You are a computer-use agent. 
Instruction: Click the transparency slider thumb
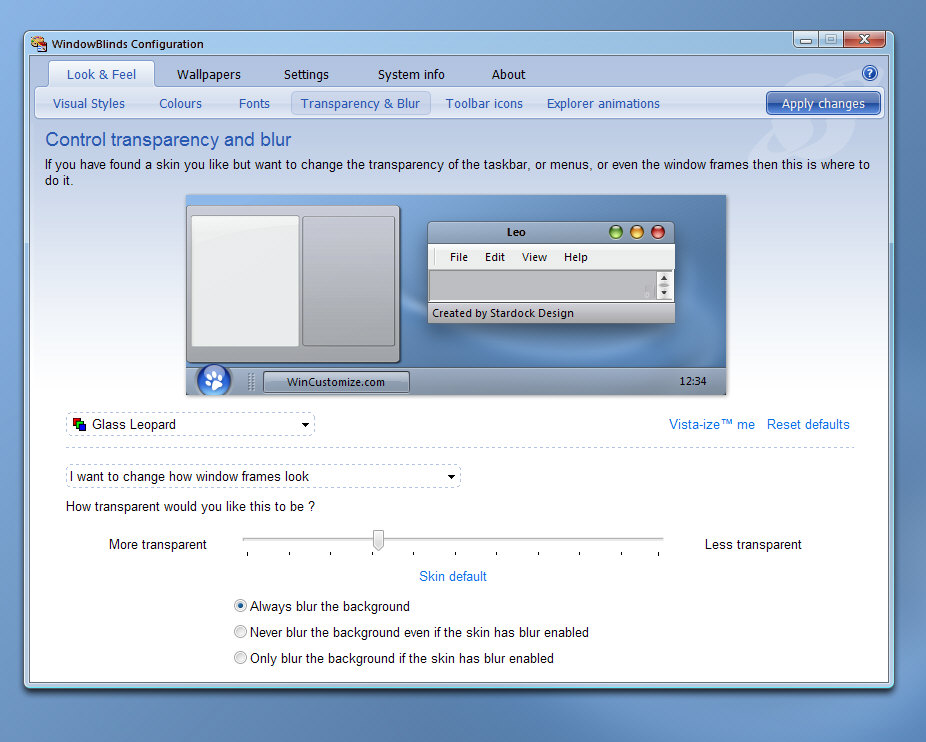pyautogui.click(x=379, y=539)
